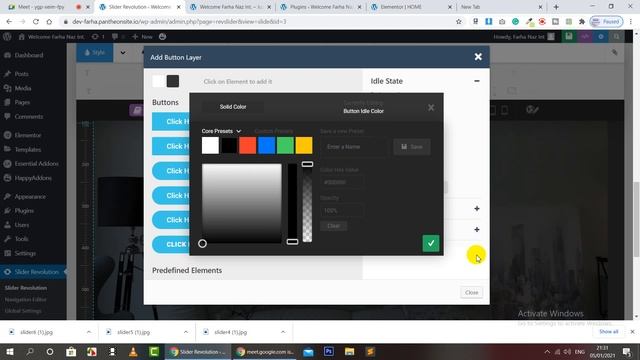Clear the selected color
The image size is (640, 360).
pos(333,226)
